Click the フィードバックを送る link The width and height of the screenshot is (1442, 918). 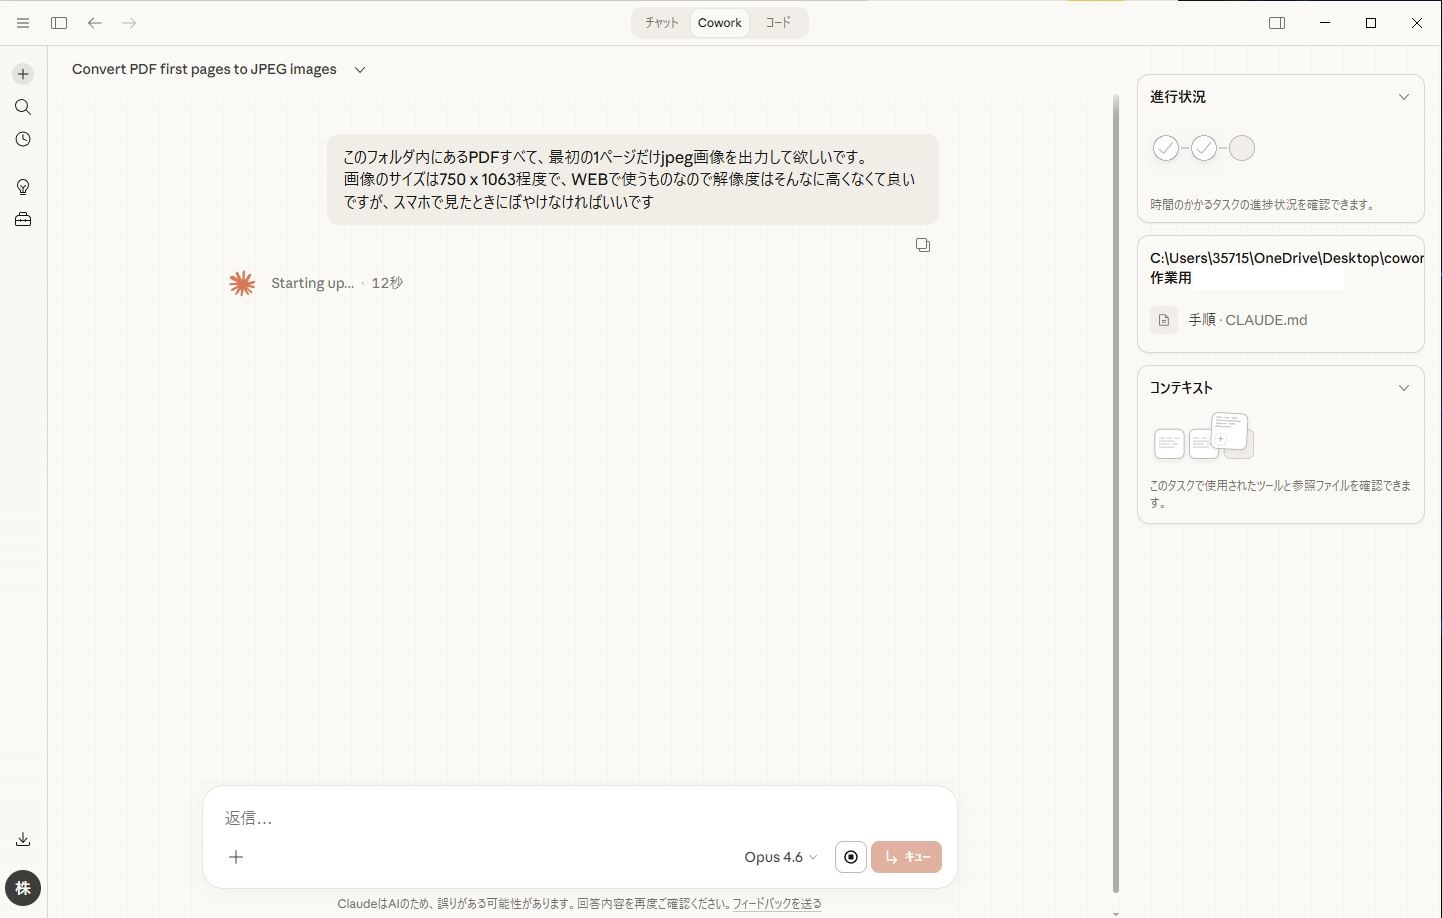pyautogui.click(x=777, y=904)
